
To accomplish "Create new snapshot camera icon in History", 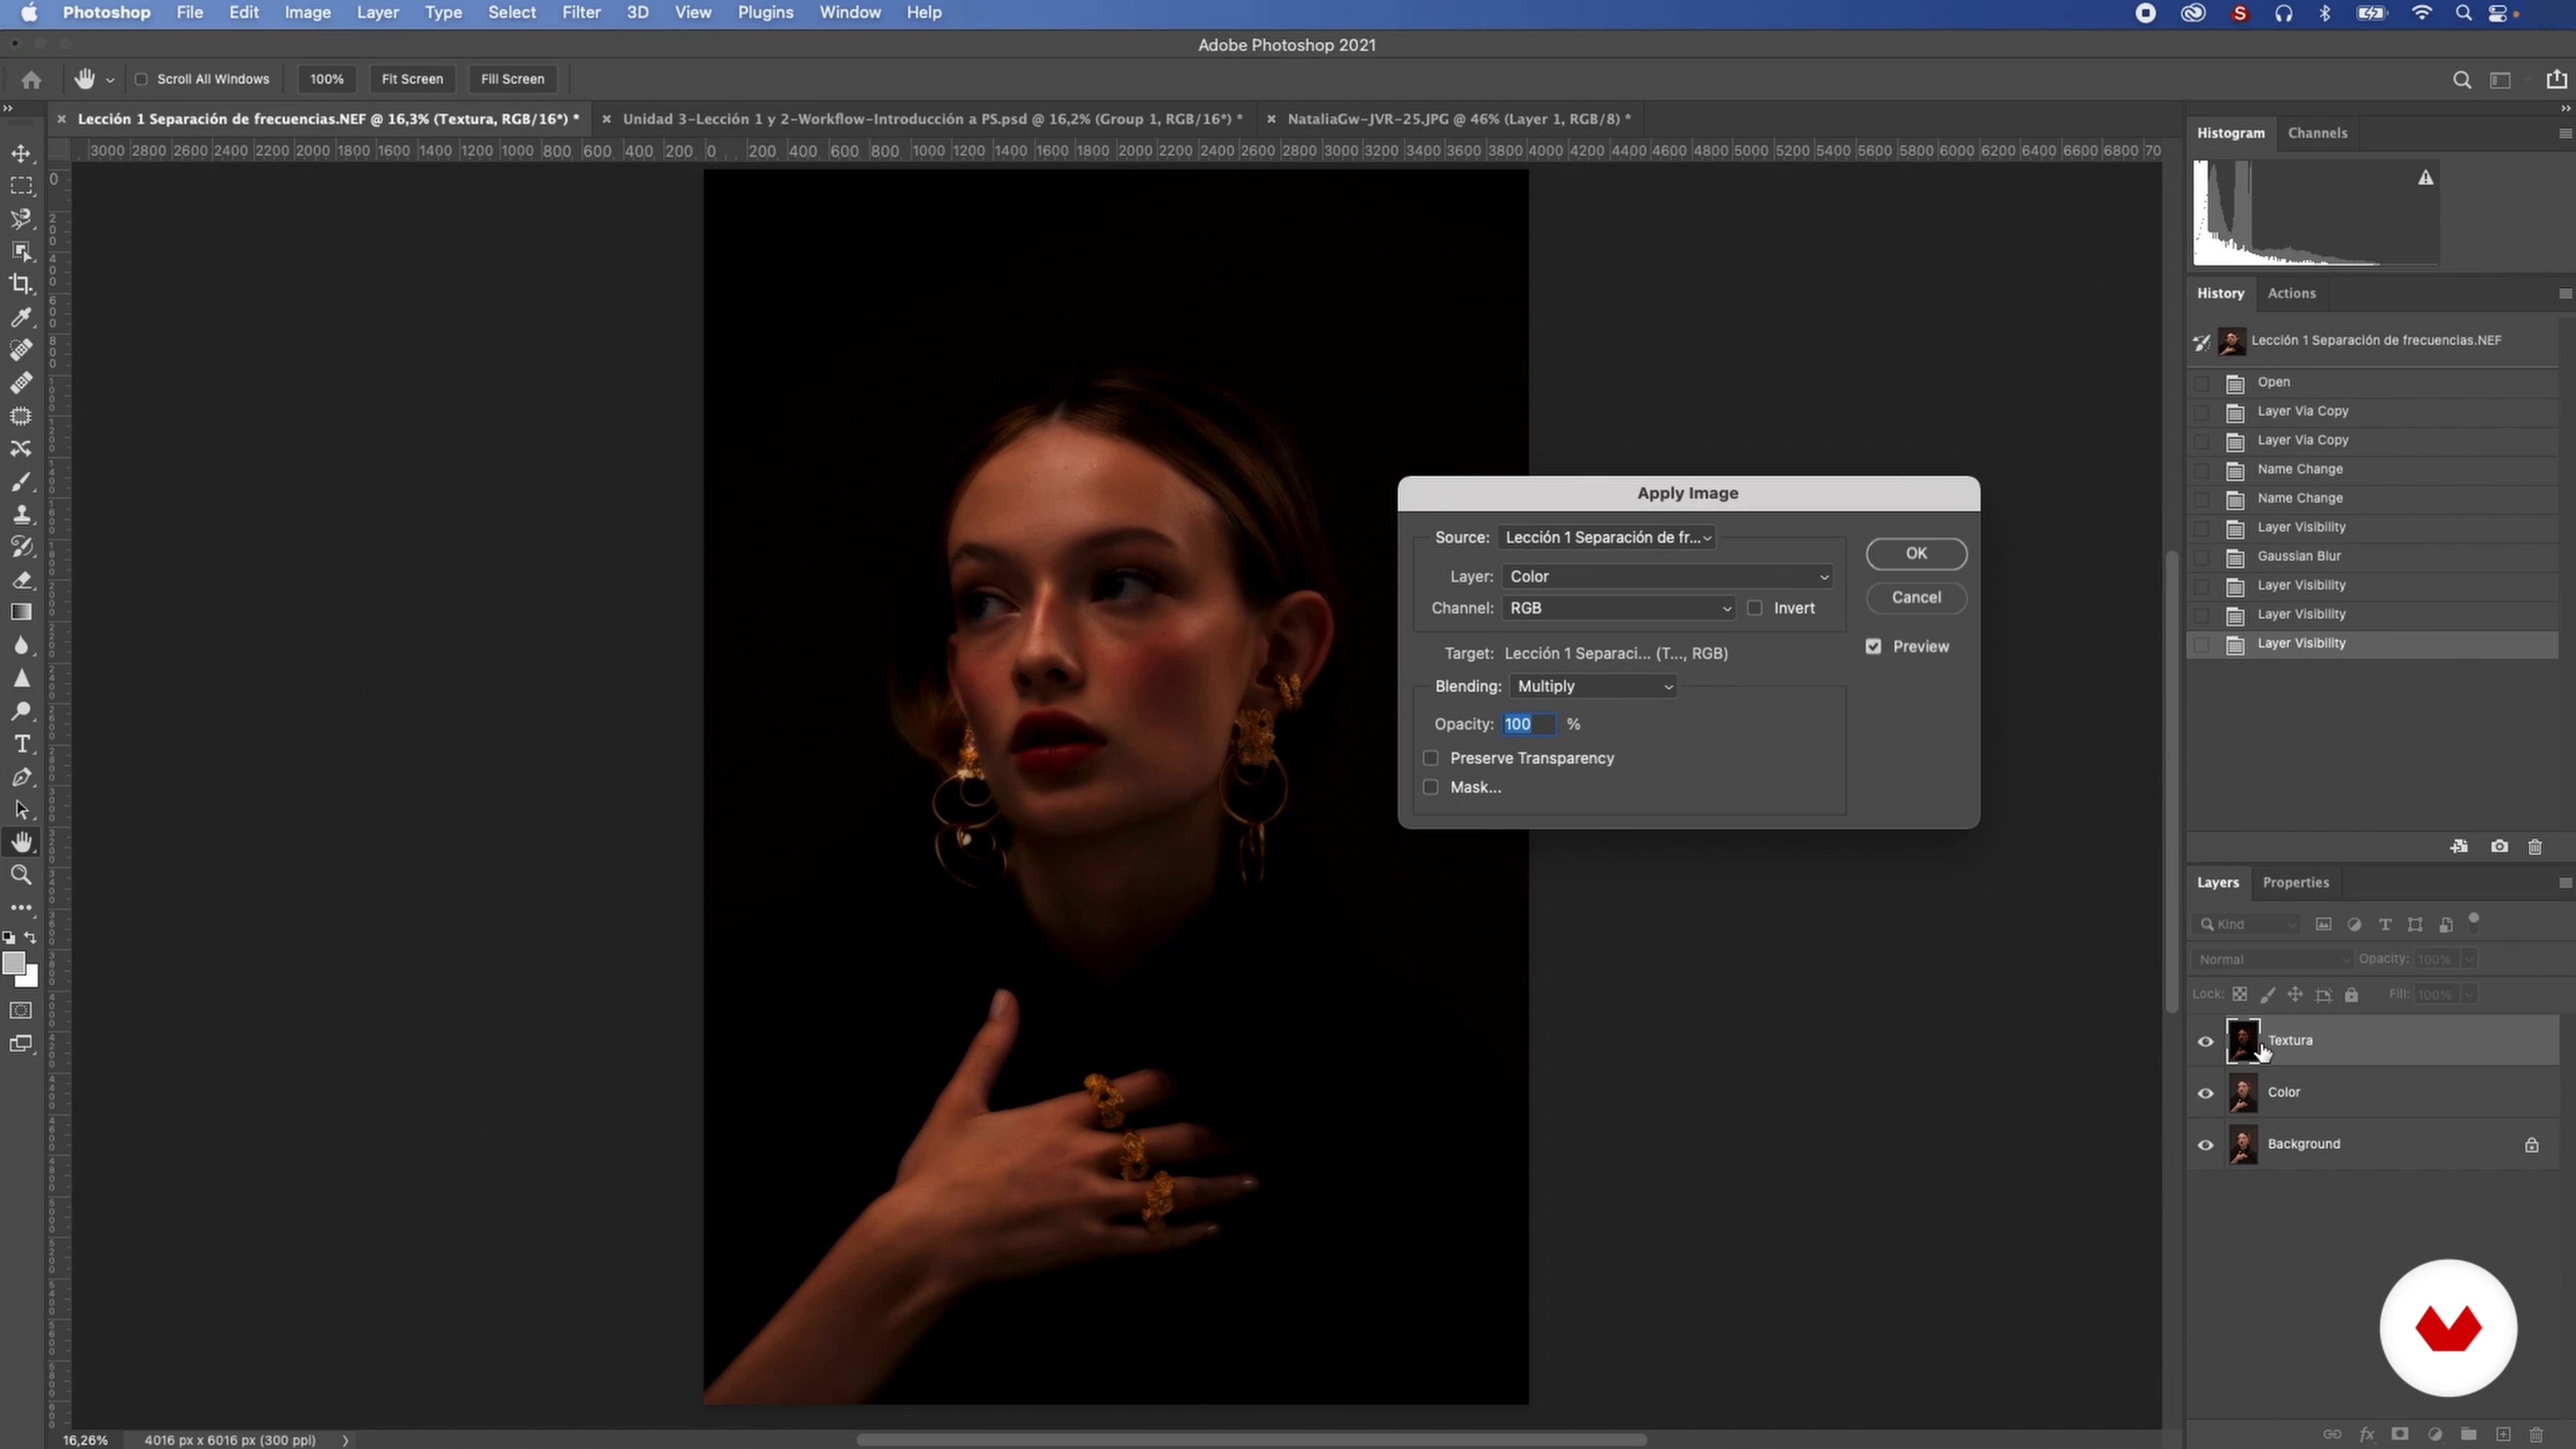I will [2499, 846].
